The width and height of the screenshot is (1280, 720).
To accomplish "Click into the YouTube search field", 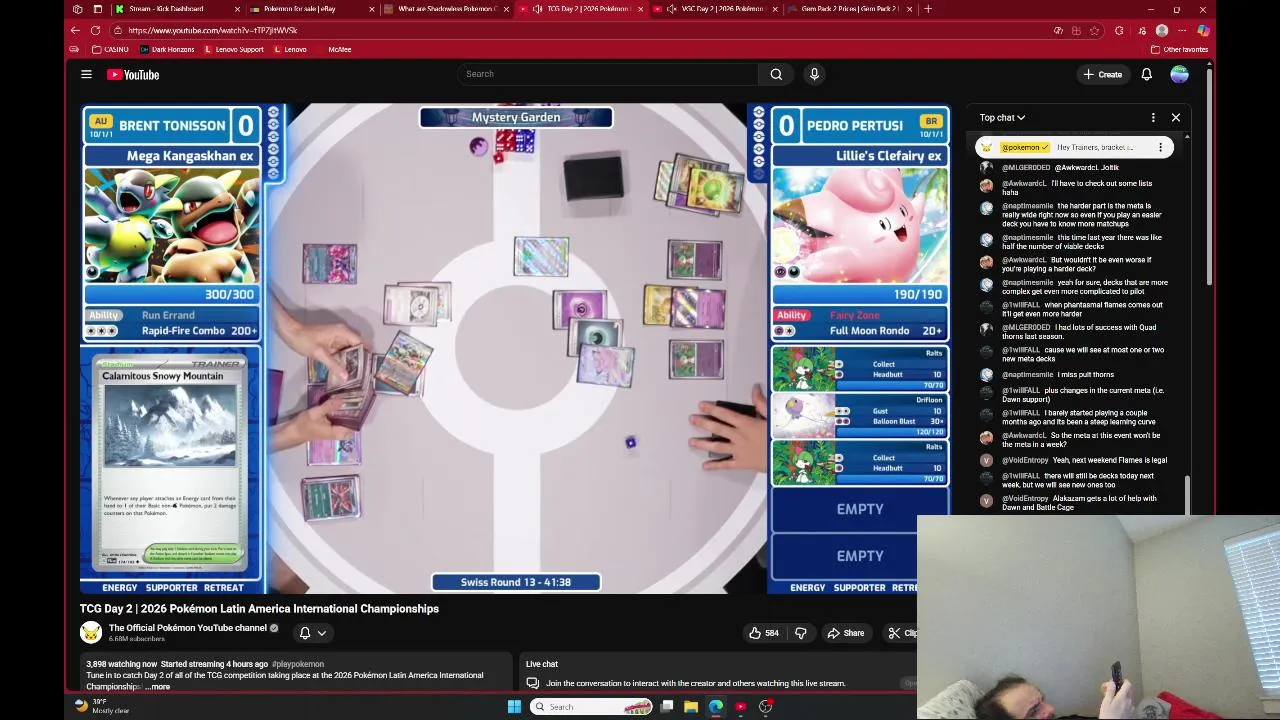I will coord(610,74).
